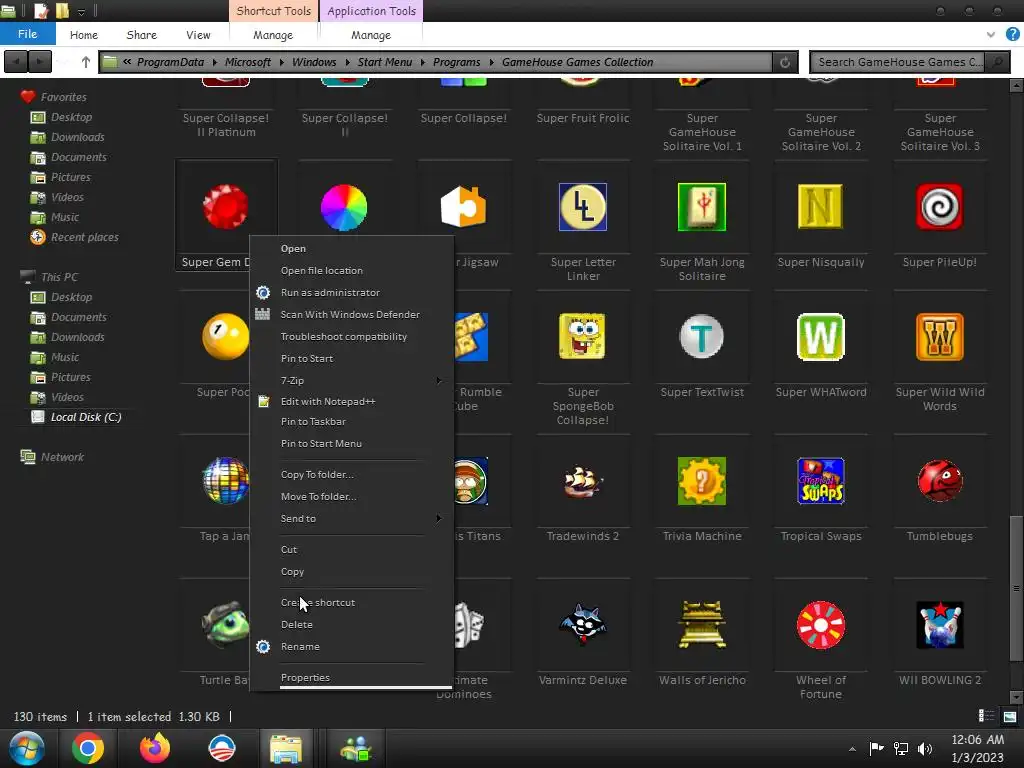
Task: Select the Super Mah Jong Solitaire icon
Action: click(702, 207)
